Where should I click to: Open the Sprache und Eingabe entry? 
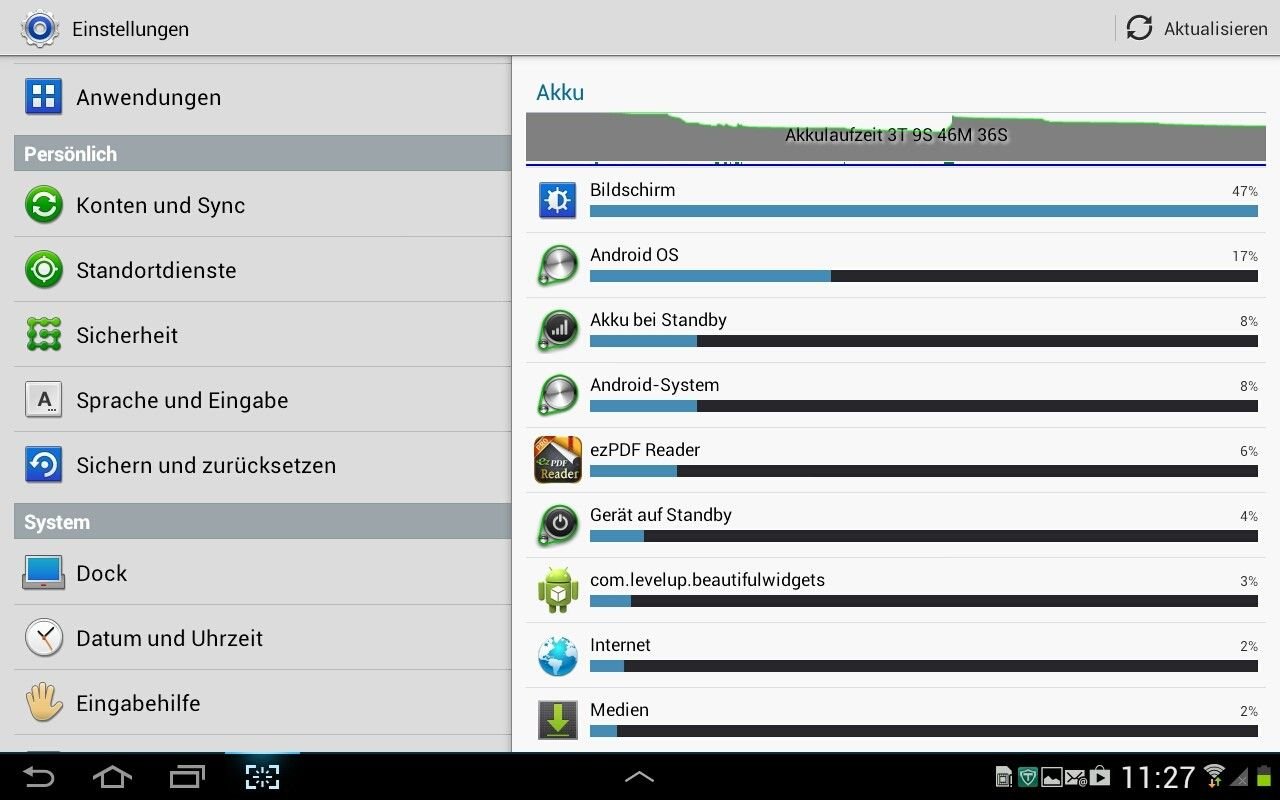point(262,400)
